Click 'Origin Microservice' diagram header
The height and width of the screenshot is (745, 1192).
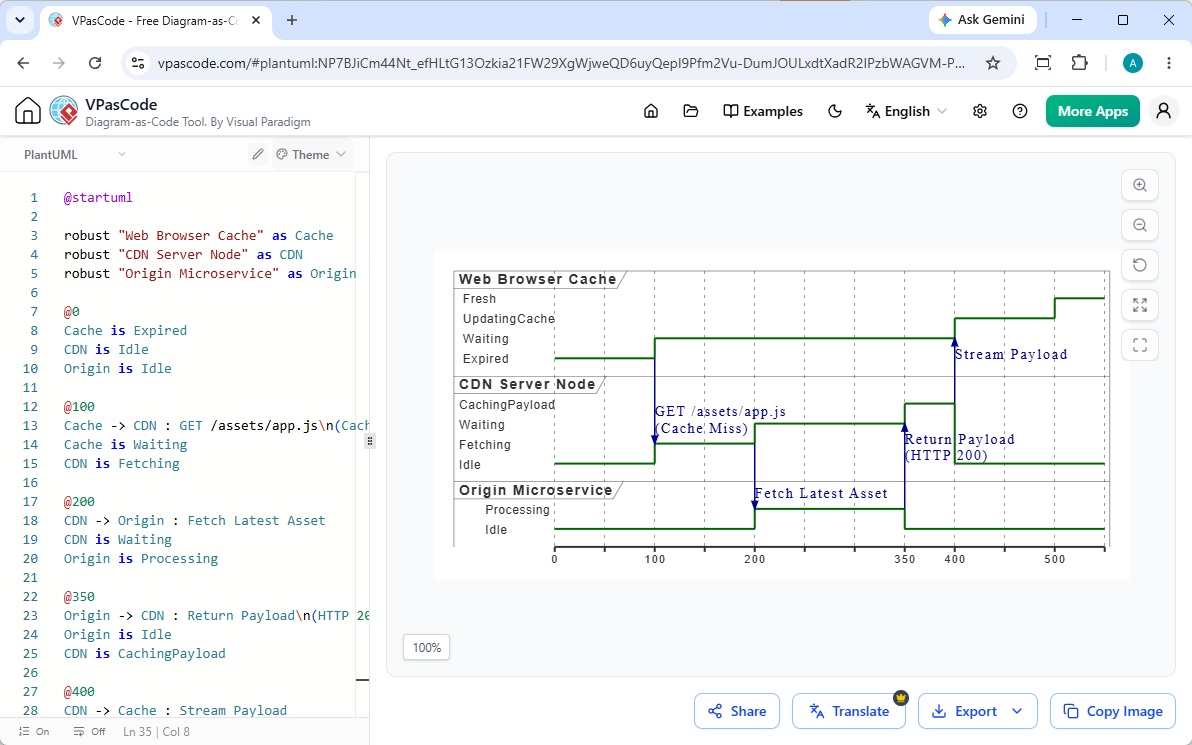[x=535, y=490]
